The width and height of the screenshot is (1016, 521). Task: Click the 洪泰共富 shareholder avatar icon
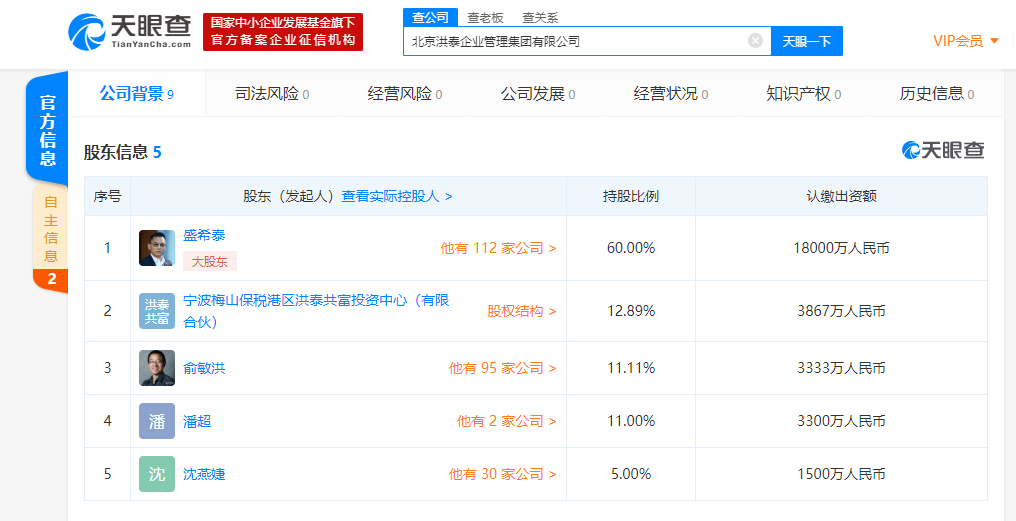157,311
